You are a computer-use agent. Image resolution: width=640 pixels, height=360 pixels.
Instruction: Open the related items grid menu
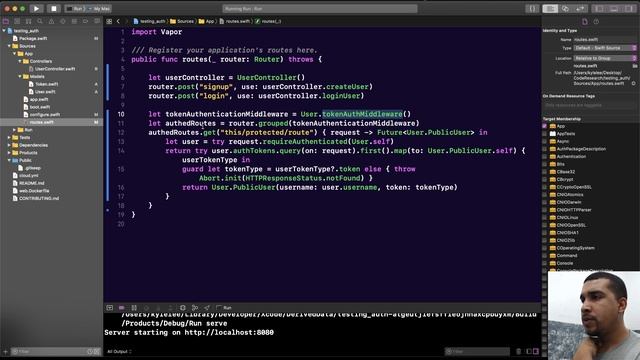tap(109, 21)
